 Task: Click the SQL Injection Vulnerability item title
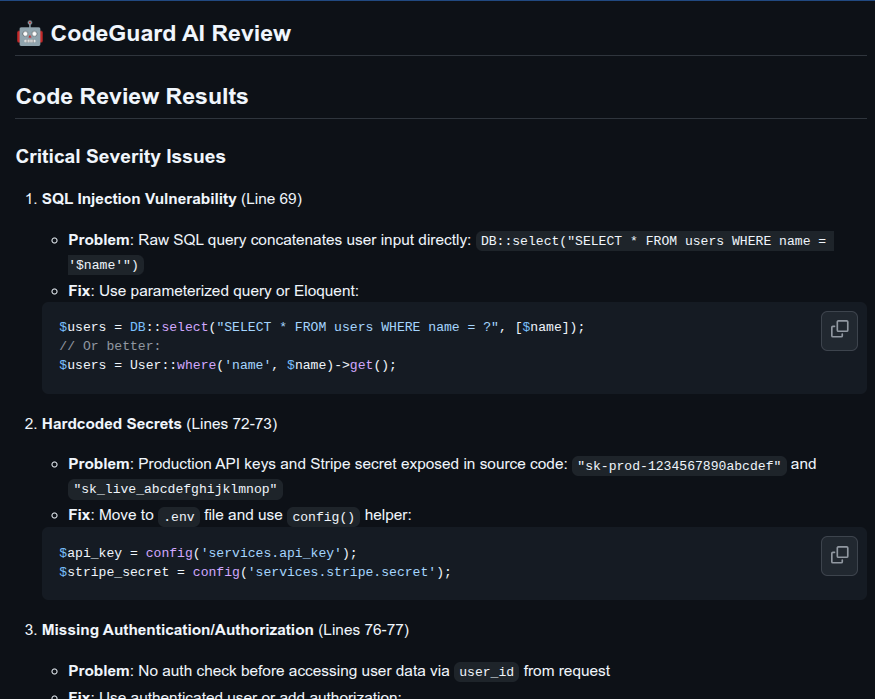click(x=139, y=199)
